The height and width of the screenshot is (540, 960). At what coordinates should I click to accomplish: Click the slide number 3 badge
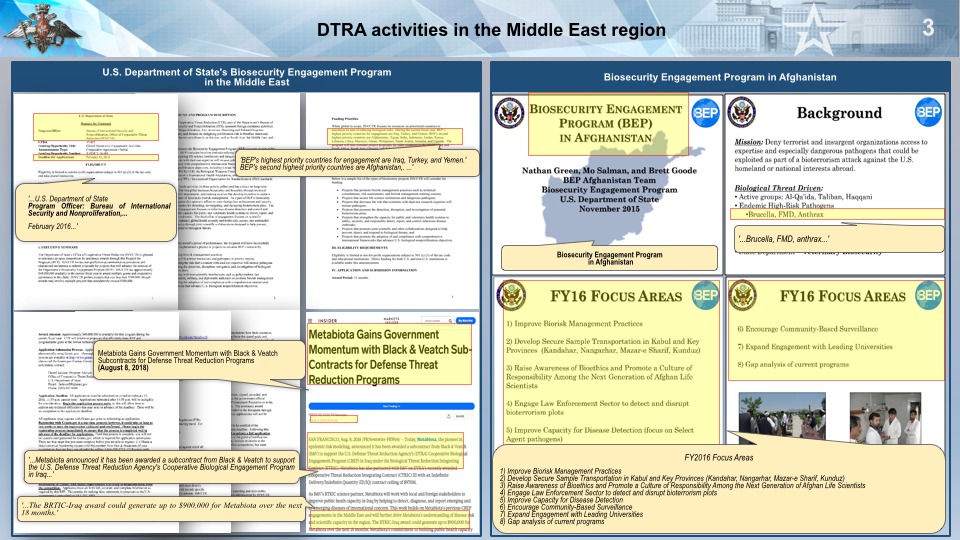928,27
